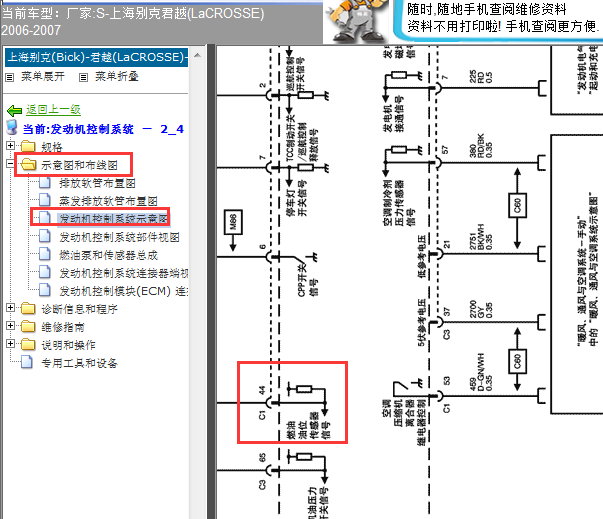Viewport: 603px width, 519px height.
Task: Click the 菜单折叠 collapse-all button
Action: click(x=117, y=77)
